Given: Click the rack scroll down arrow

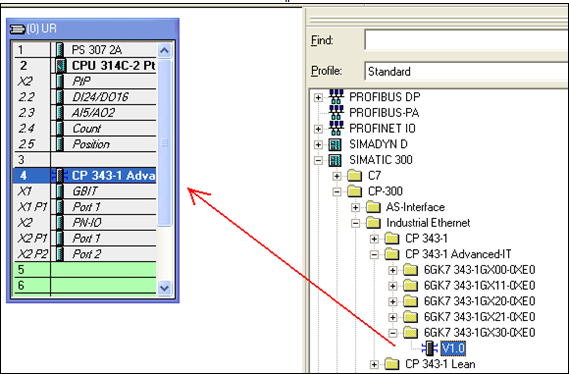Looking at the screenshot, I should point(164,288).
